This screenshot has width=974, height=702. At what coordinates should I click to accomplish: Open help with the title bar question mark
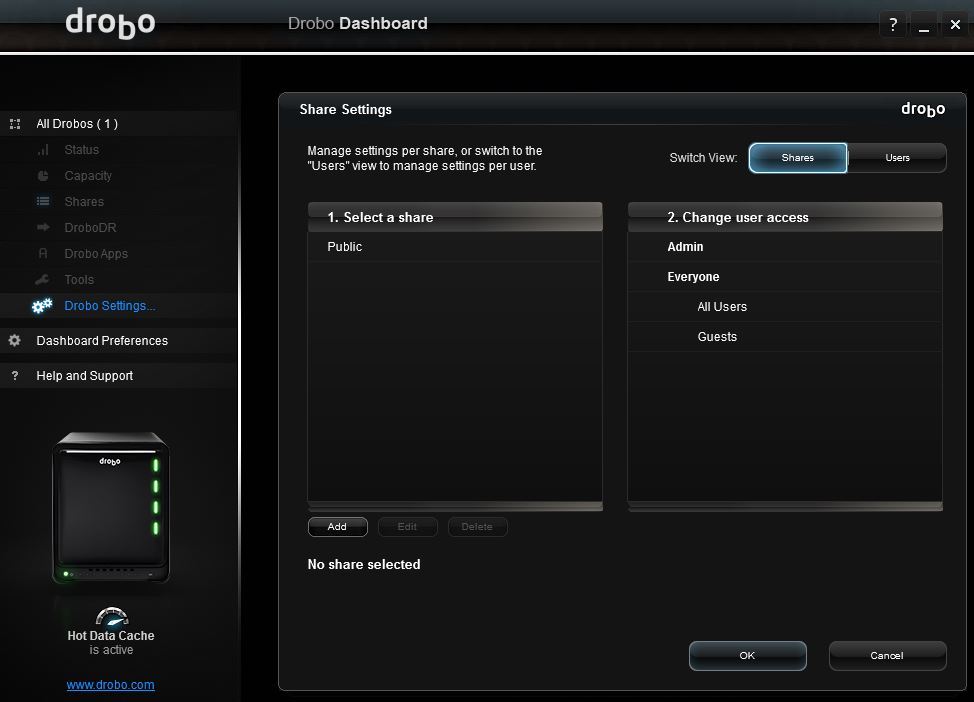[x=893, y=24]
